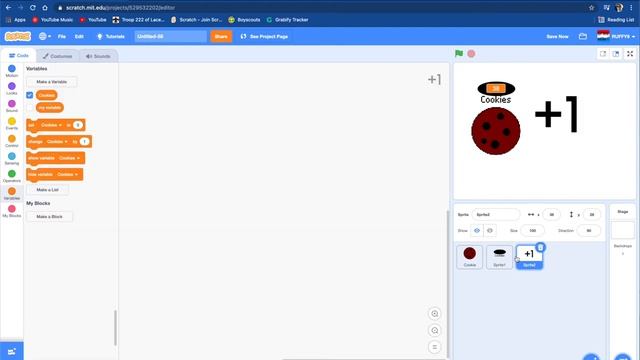Select the Motion block category
Screen dimensions: 640x360
click(12, 71)
